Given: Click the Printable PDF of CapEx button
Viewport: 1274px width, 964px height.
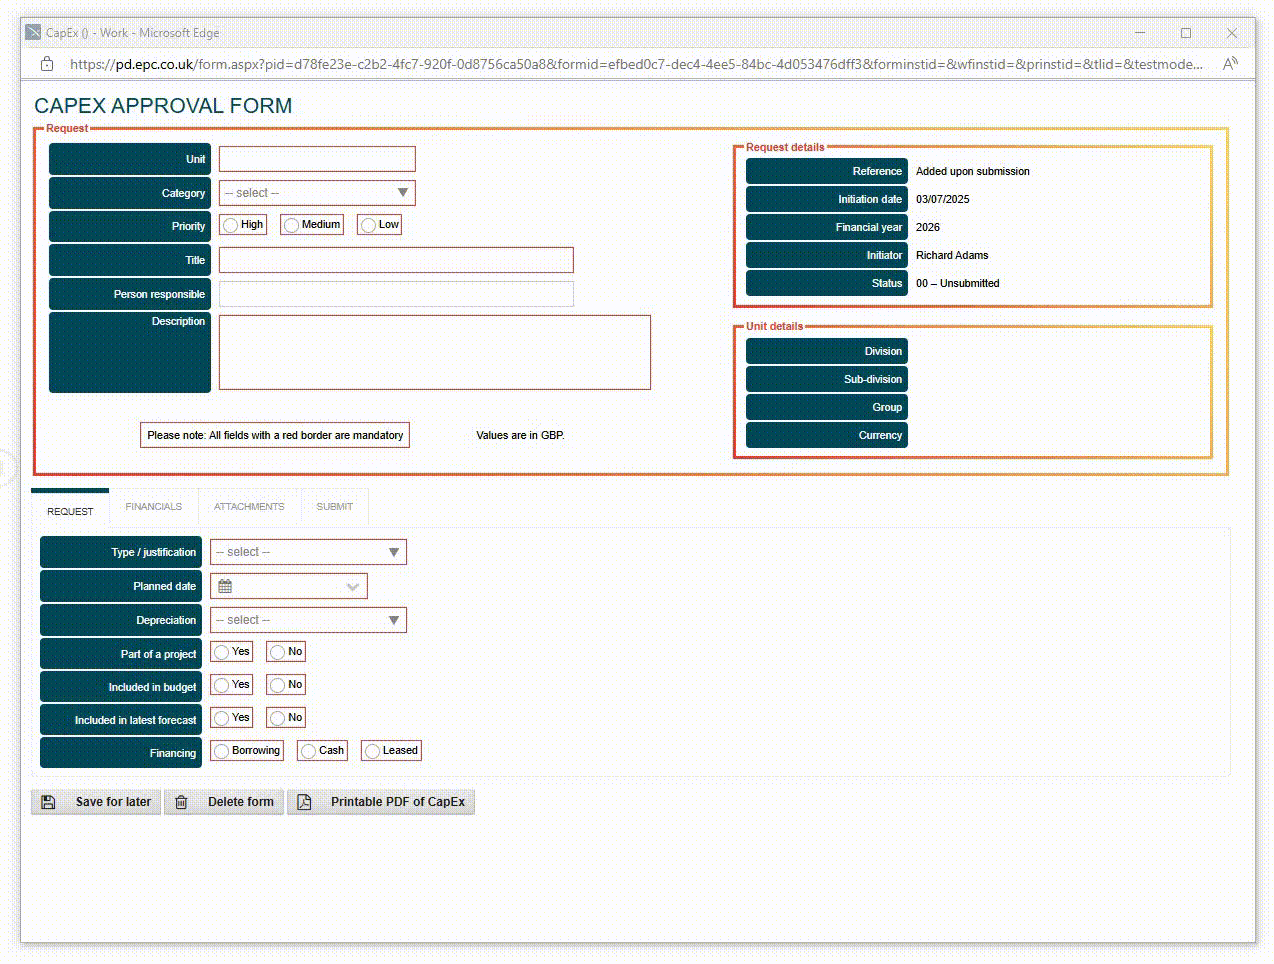Looking at the screenshot, I should tap(381, 802).
